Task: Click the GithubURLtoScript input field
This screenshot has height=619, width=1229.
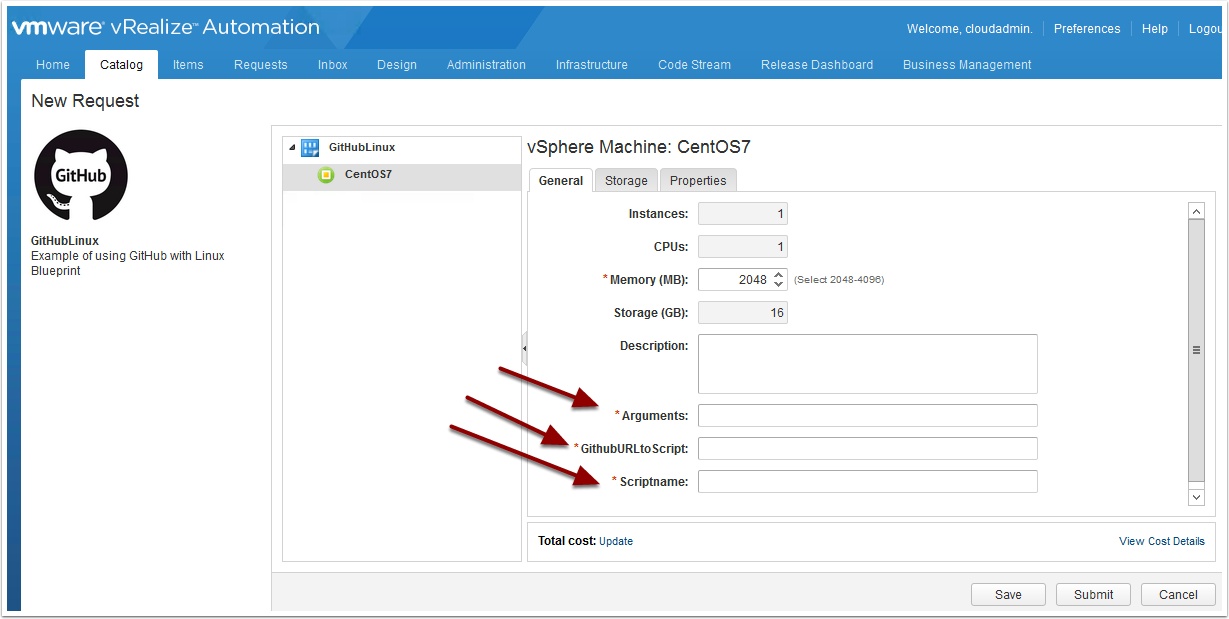Action: [x=868, y=448]
